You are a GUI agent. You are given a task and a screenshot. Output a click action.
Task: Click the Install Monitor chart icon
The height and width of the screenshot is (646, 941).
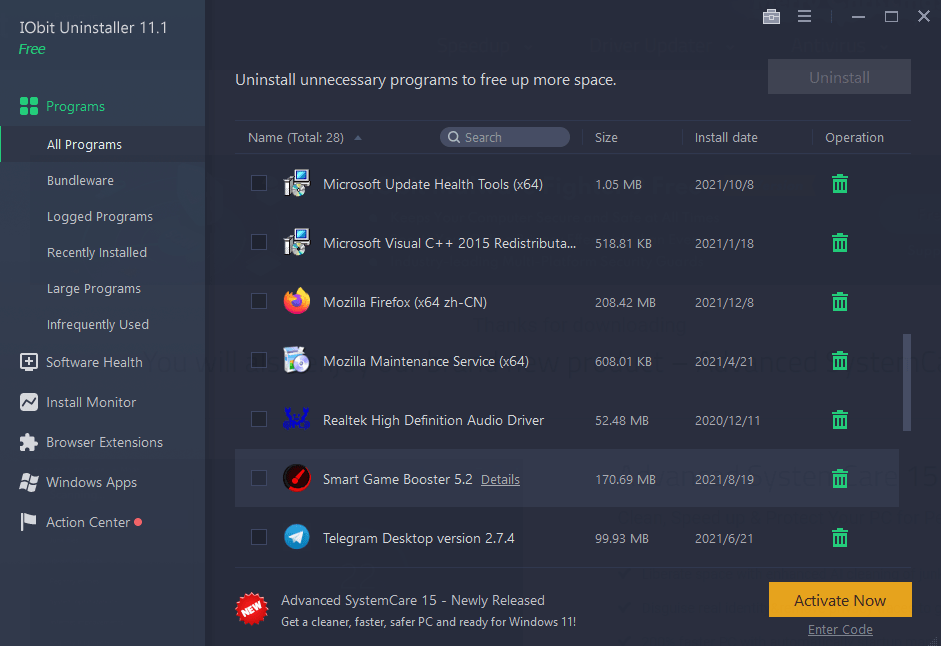tap(28, 402)
